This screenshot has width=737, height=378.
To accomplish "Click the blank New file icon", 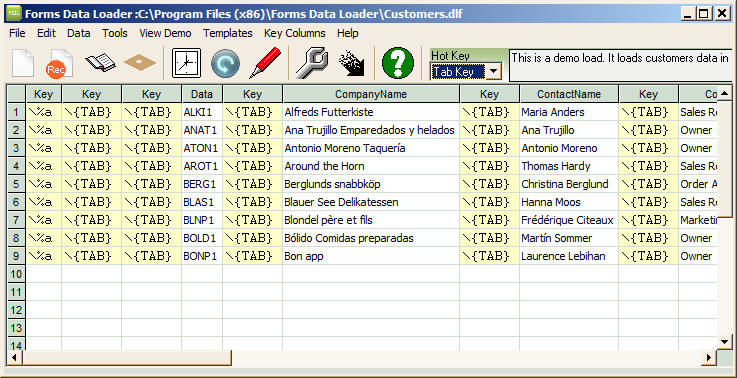I will (x=23, y=63).
